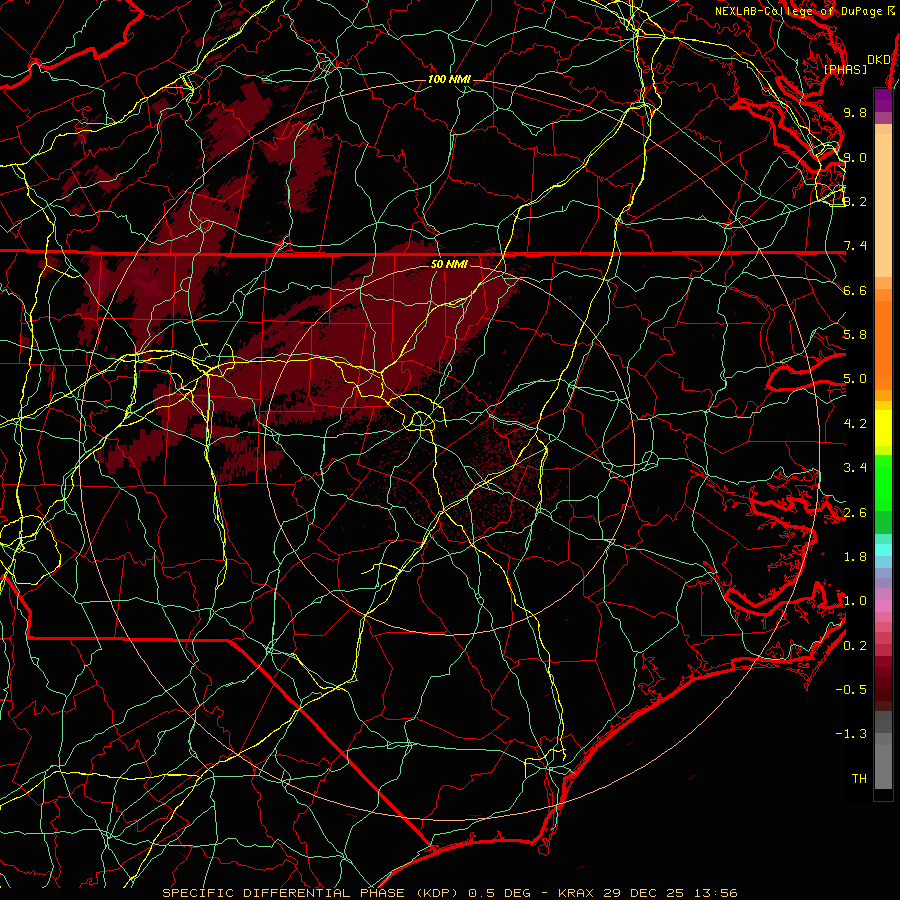Select the 9.8 value on the scale
The height and width of the screenshot is (900, 900).
tap(855, 112)
